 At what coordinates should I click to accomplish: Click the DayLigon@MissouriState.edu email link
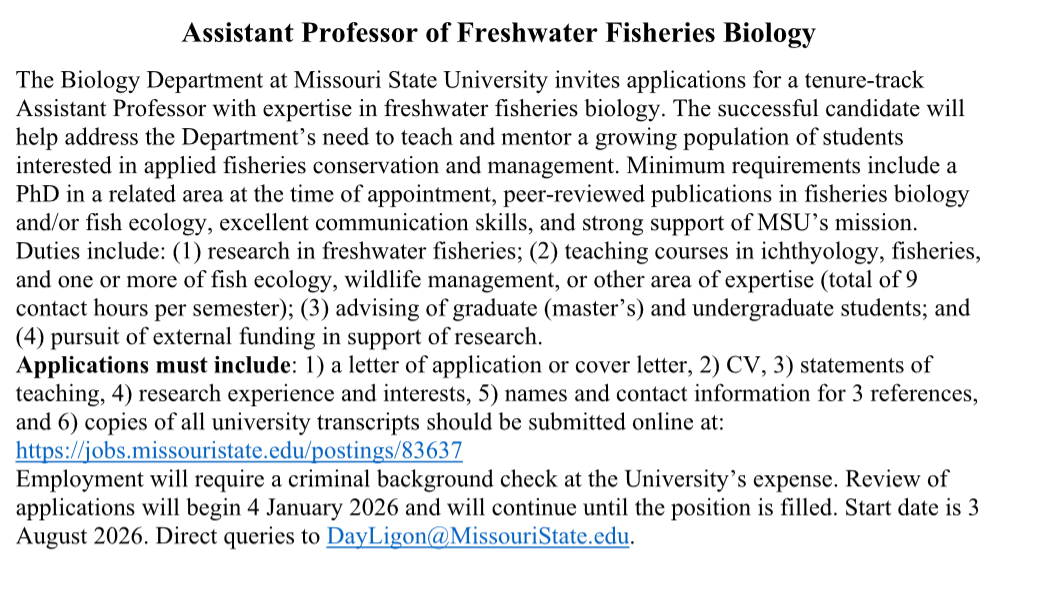point(478,537)
